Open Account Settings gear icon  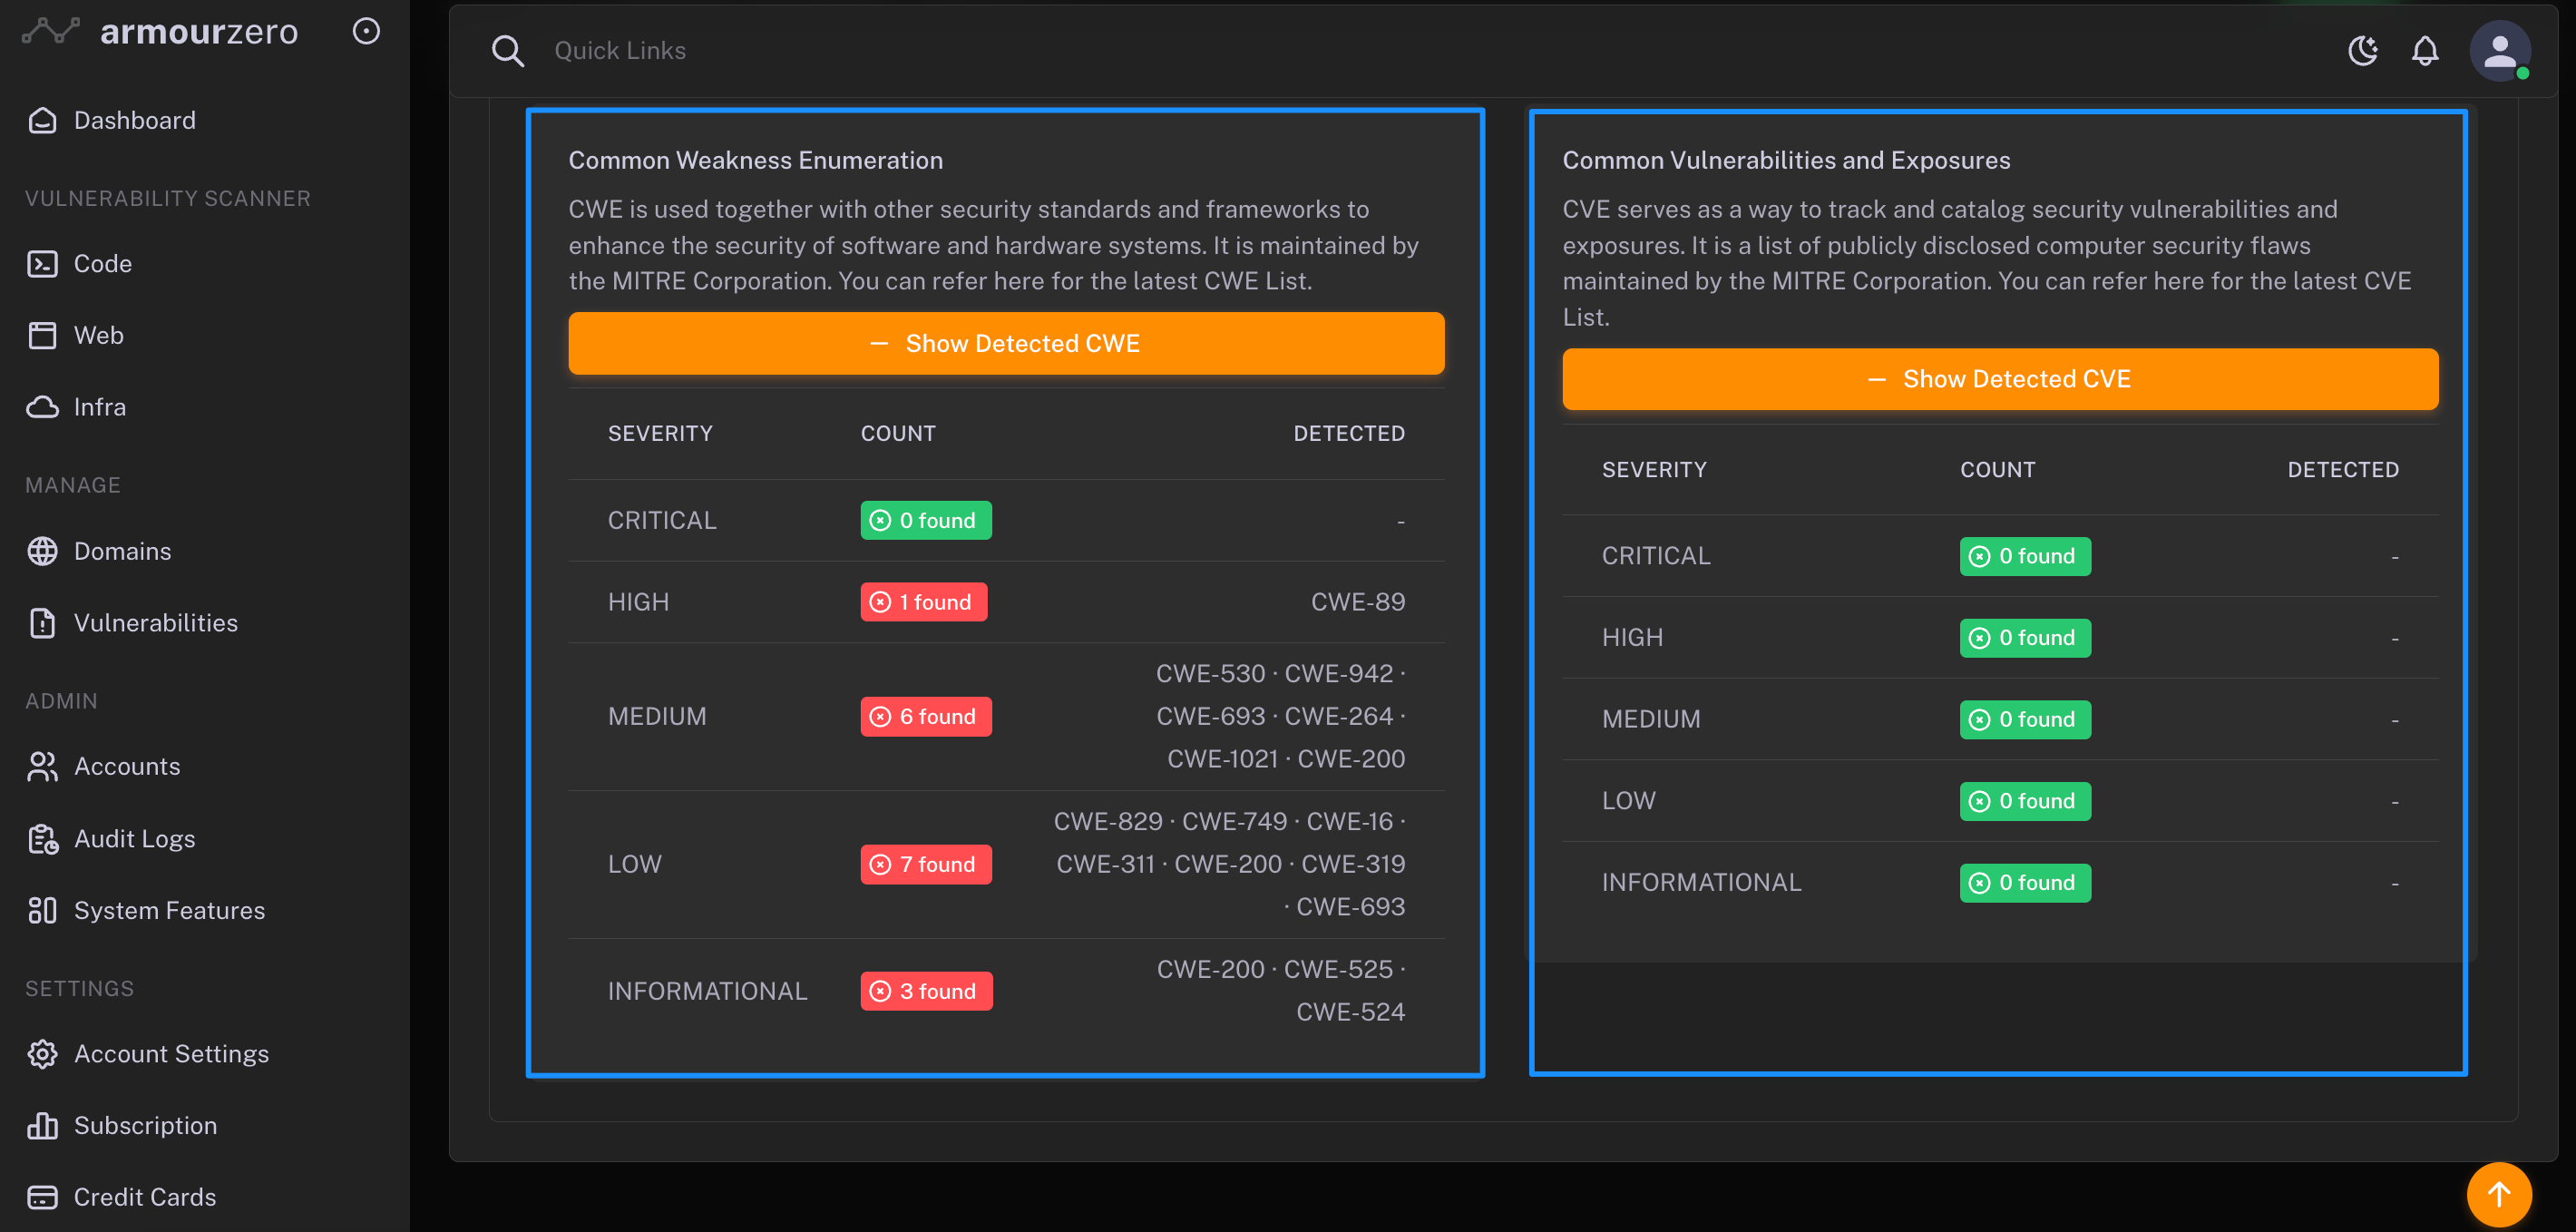(x=42, y=1054)
